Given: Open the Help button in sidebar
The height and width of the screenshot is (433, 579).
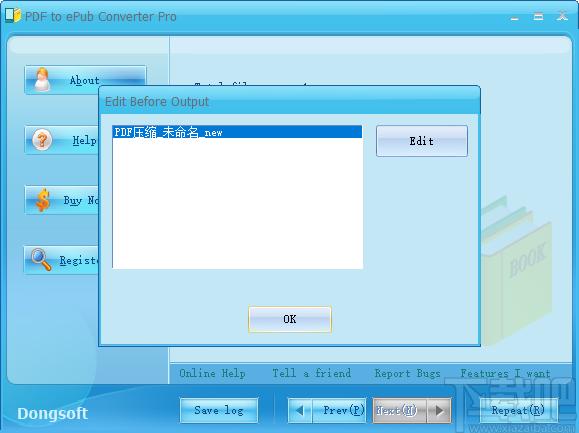Looking at the screenshot, I should pos(62,140).
